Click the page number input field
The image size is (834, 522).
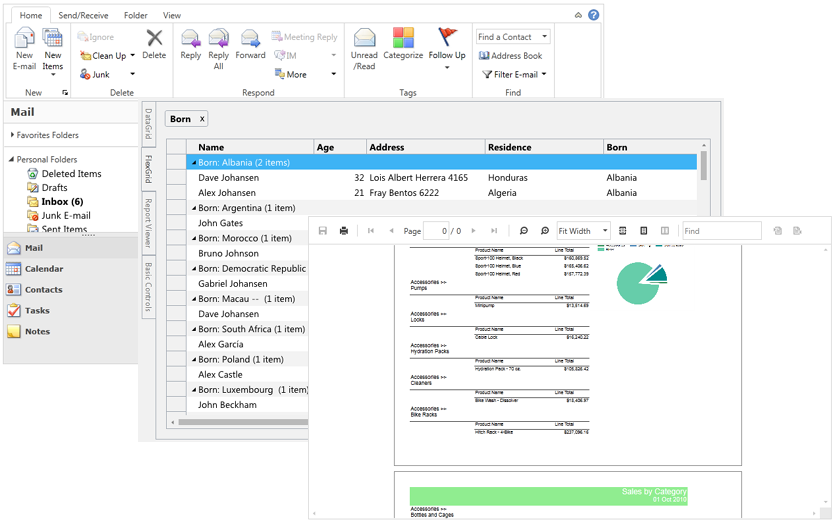[436, 230]
